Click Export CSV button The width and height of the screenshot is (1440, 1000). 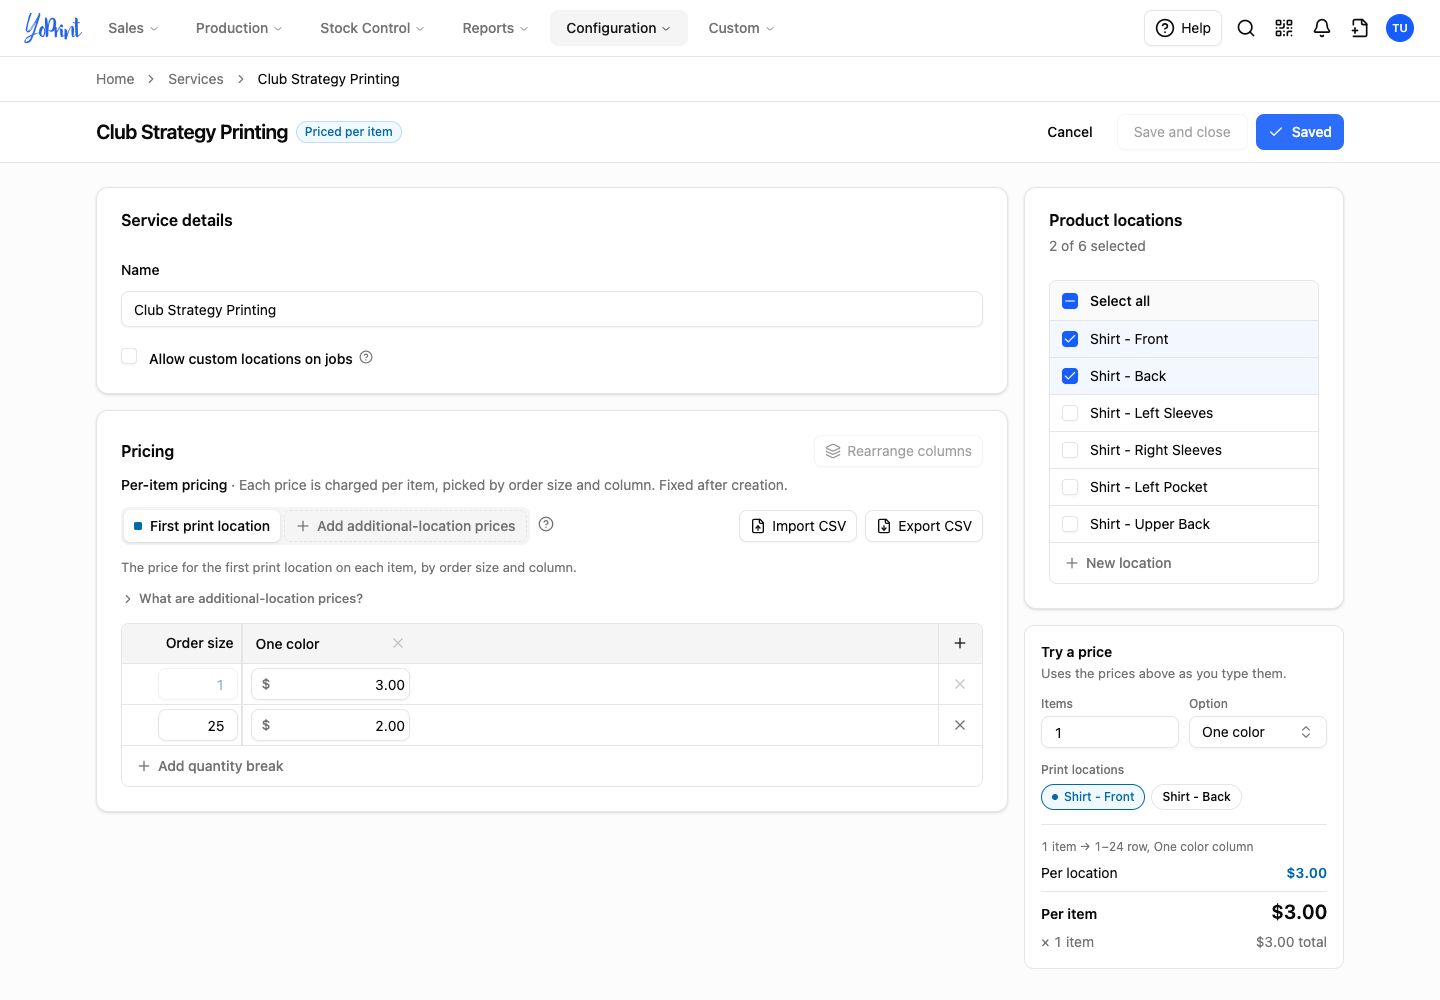(x=924, y=526)
